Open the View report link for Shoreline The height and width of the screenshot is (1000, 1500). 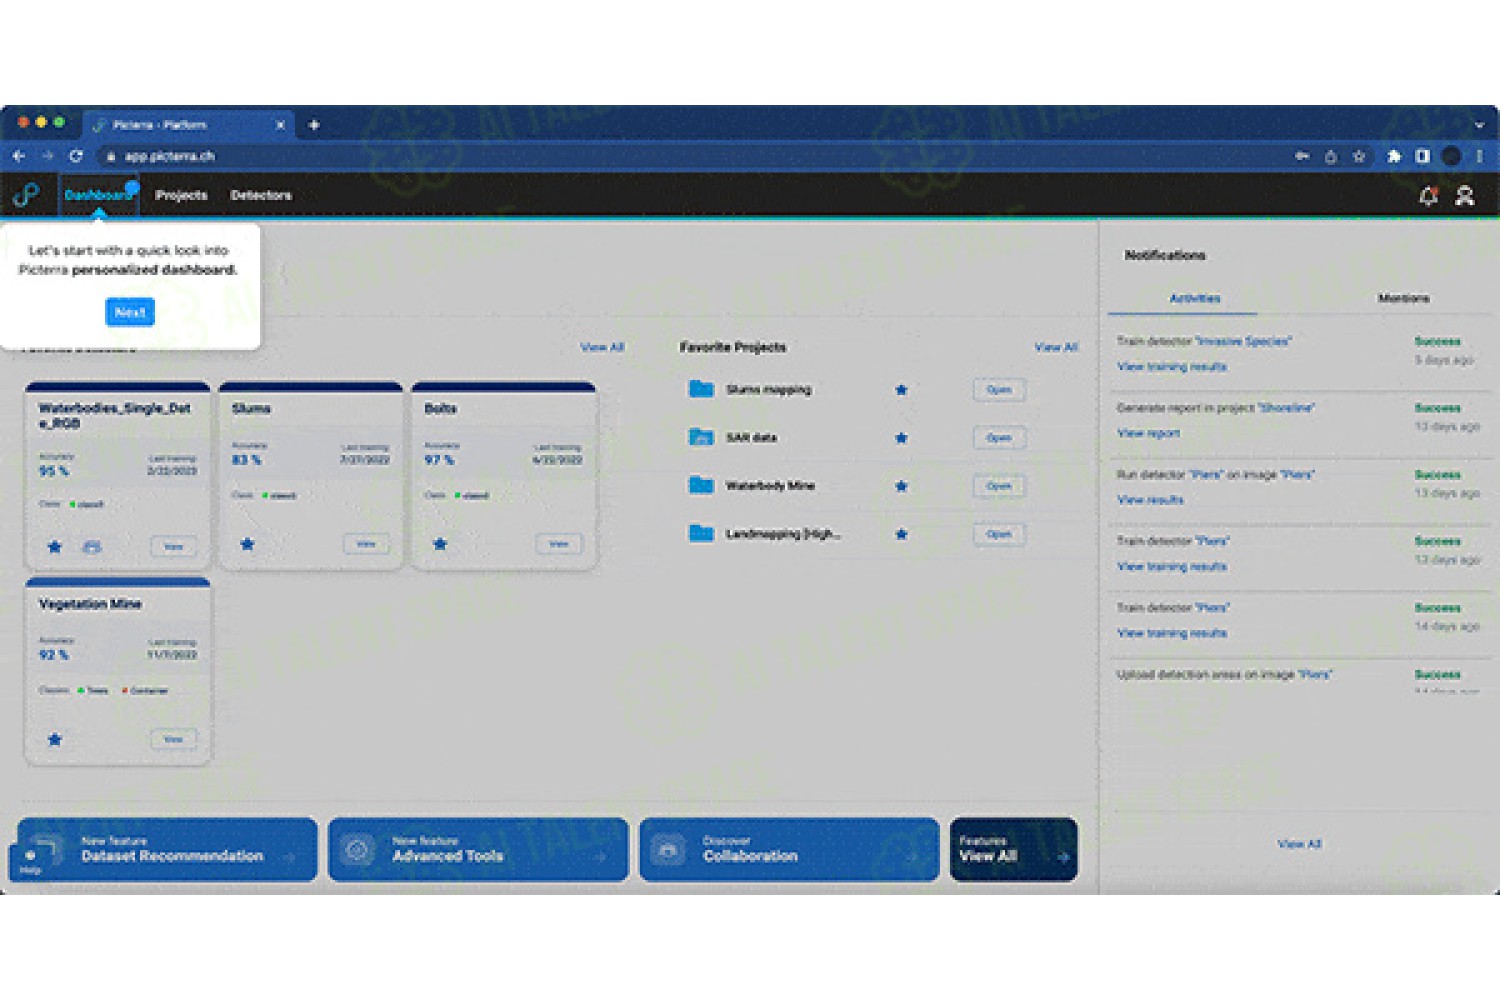pos(1148,433)
